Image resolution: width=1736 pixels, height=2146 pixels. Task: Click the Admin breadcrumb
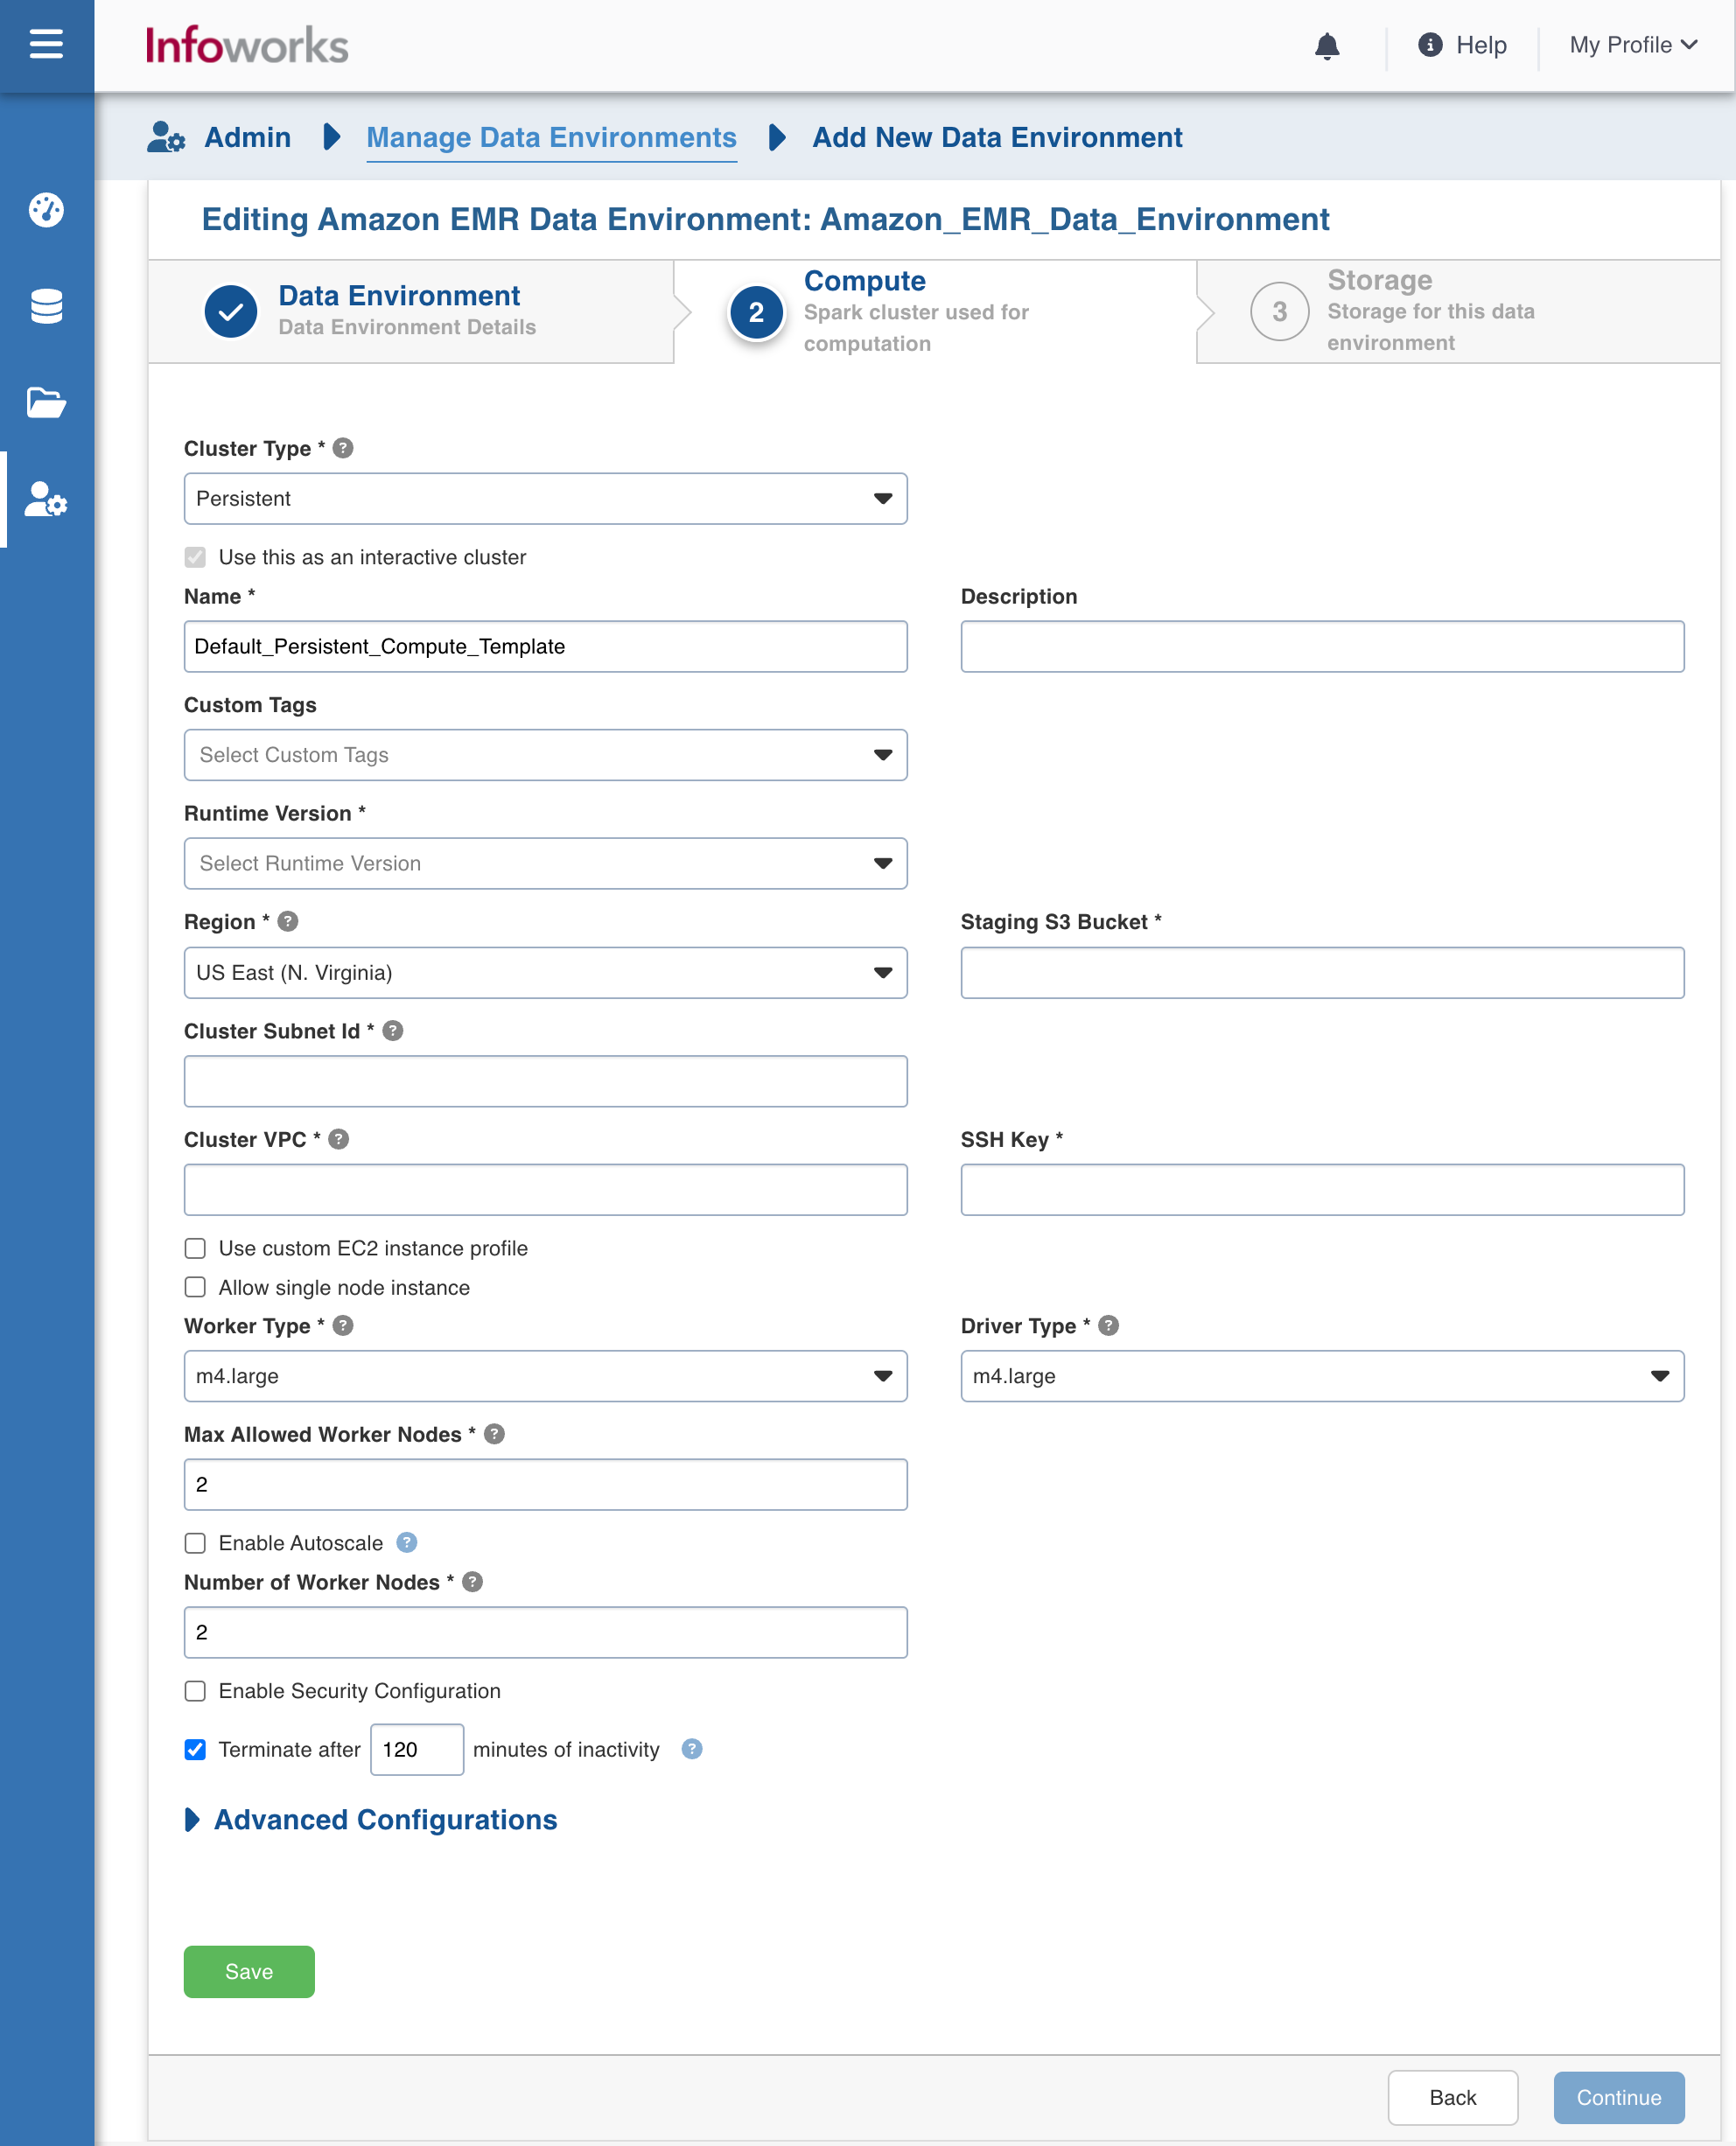(x=247, y=137)
